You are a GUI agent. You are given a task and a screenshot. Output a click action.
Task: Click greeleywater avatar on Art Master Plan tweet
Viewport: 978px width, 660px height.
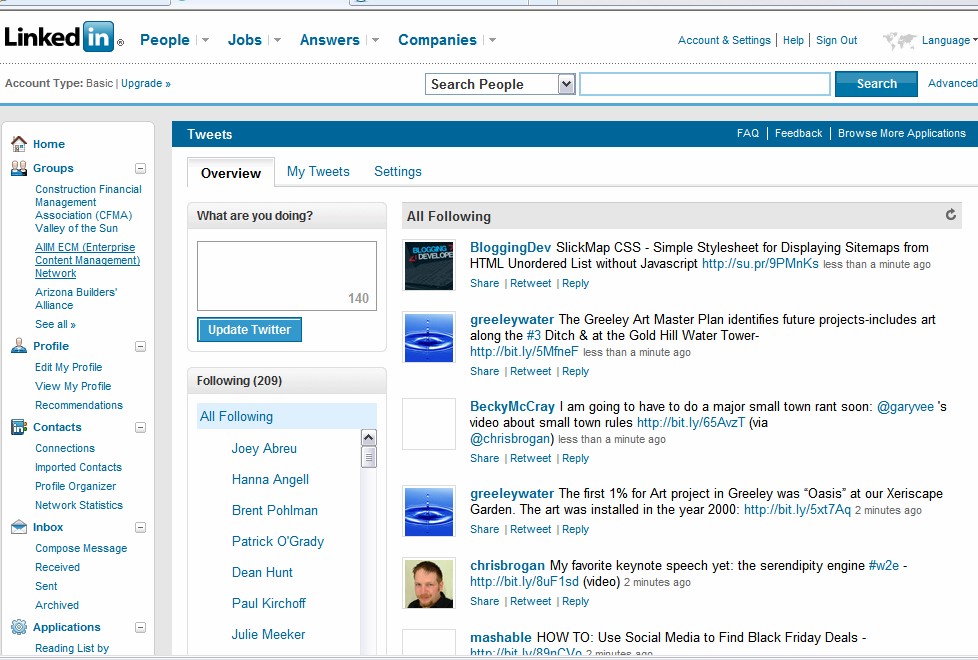tap(428, 337)
